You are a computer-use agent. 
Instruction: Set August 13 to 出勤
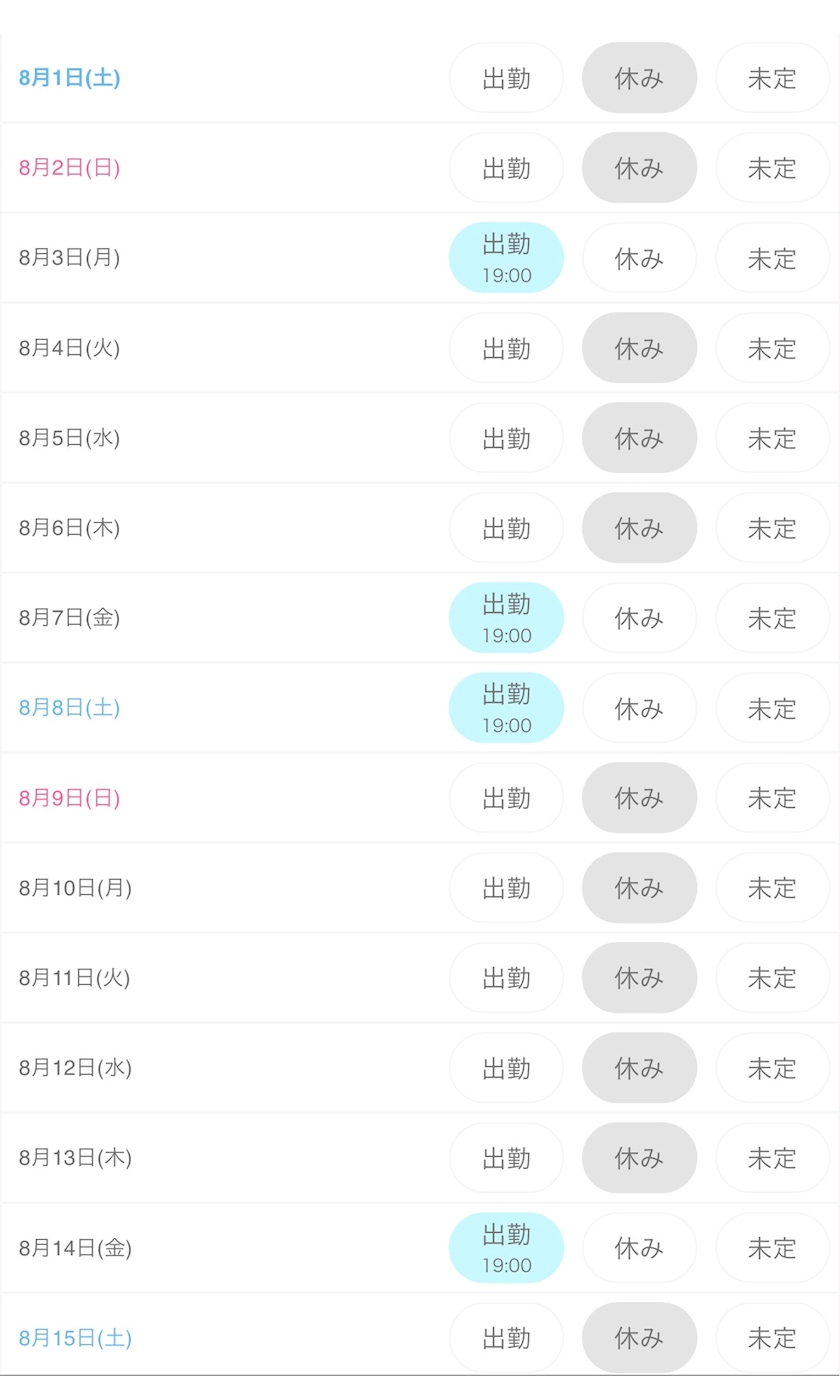pyautogui.click(x=506, y=1158)
